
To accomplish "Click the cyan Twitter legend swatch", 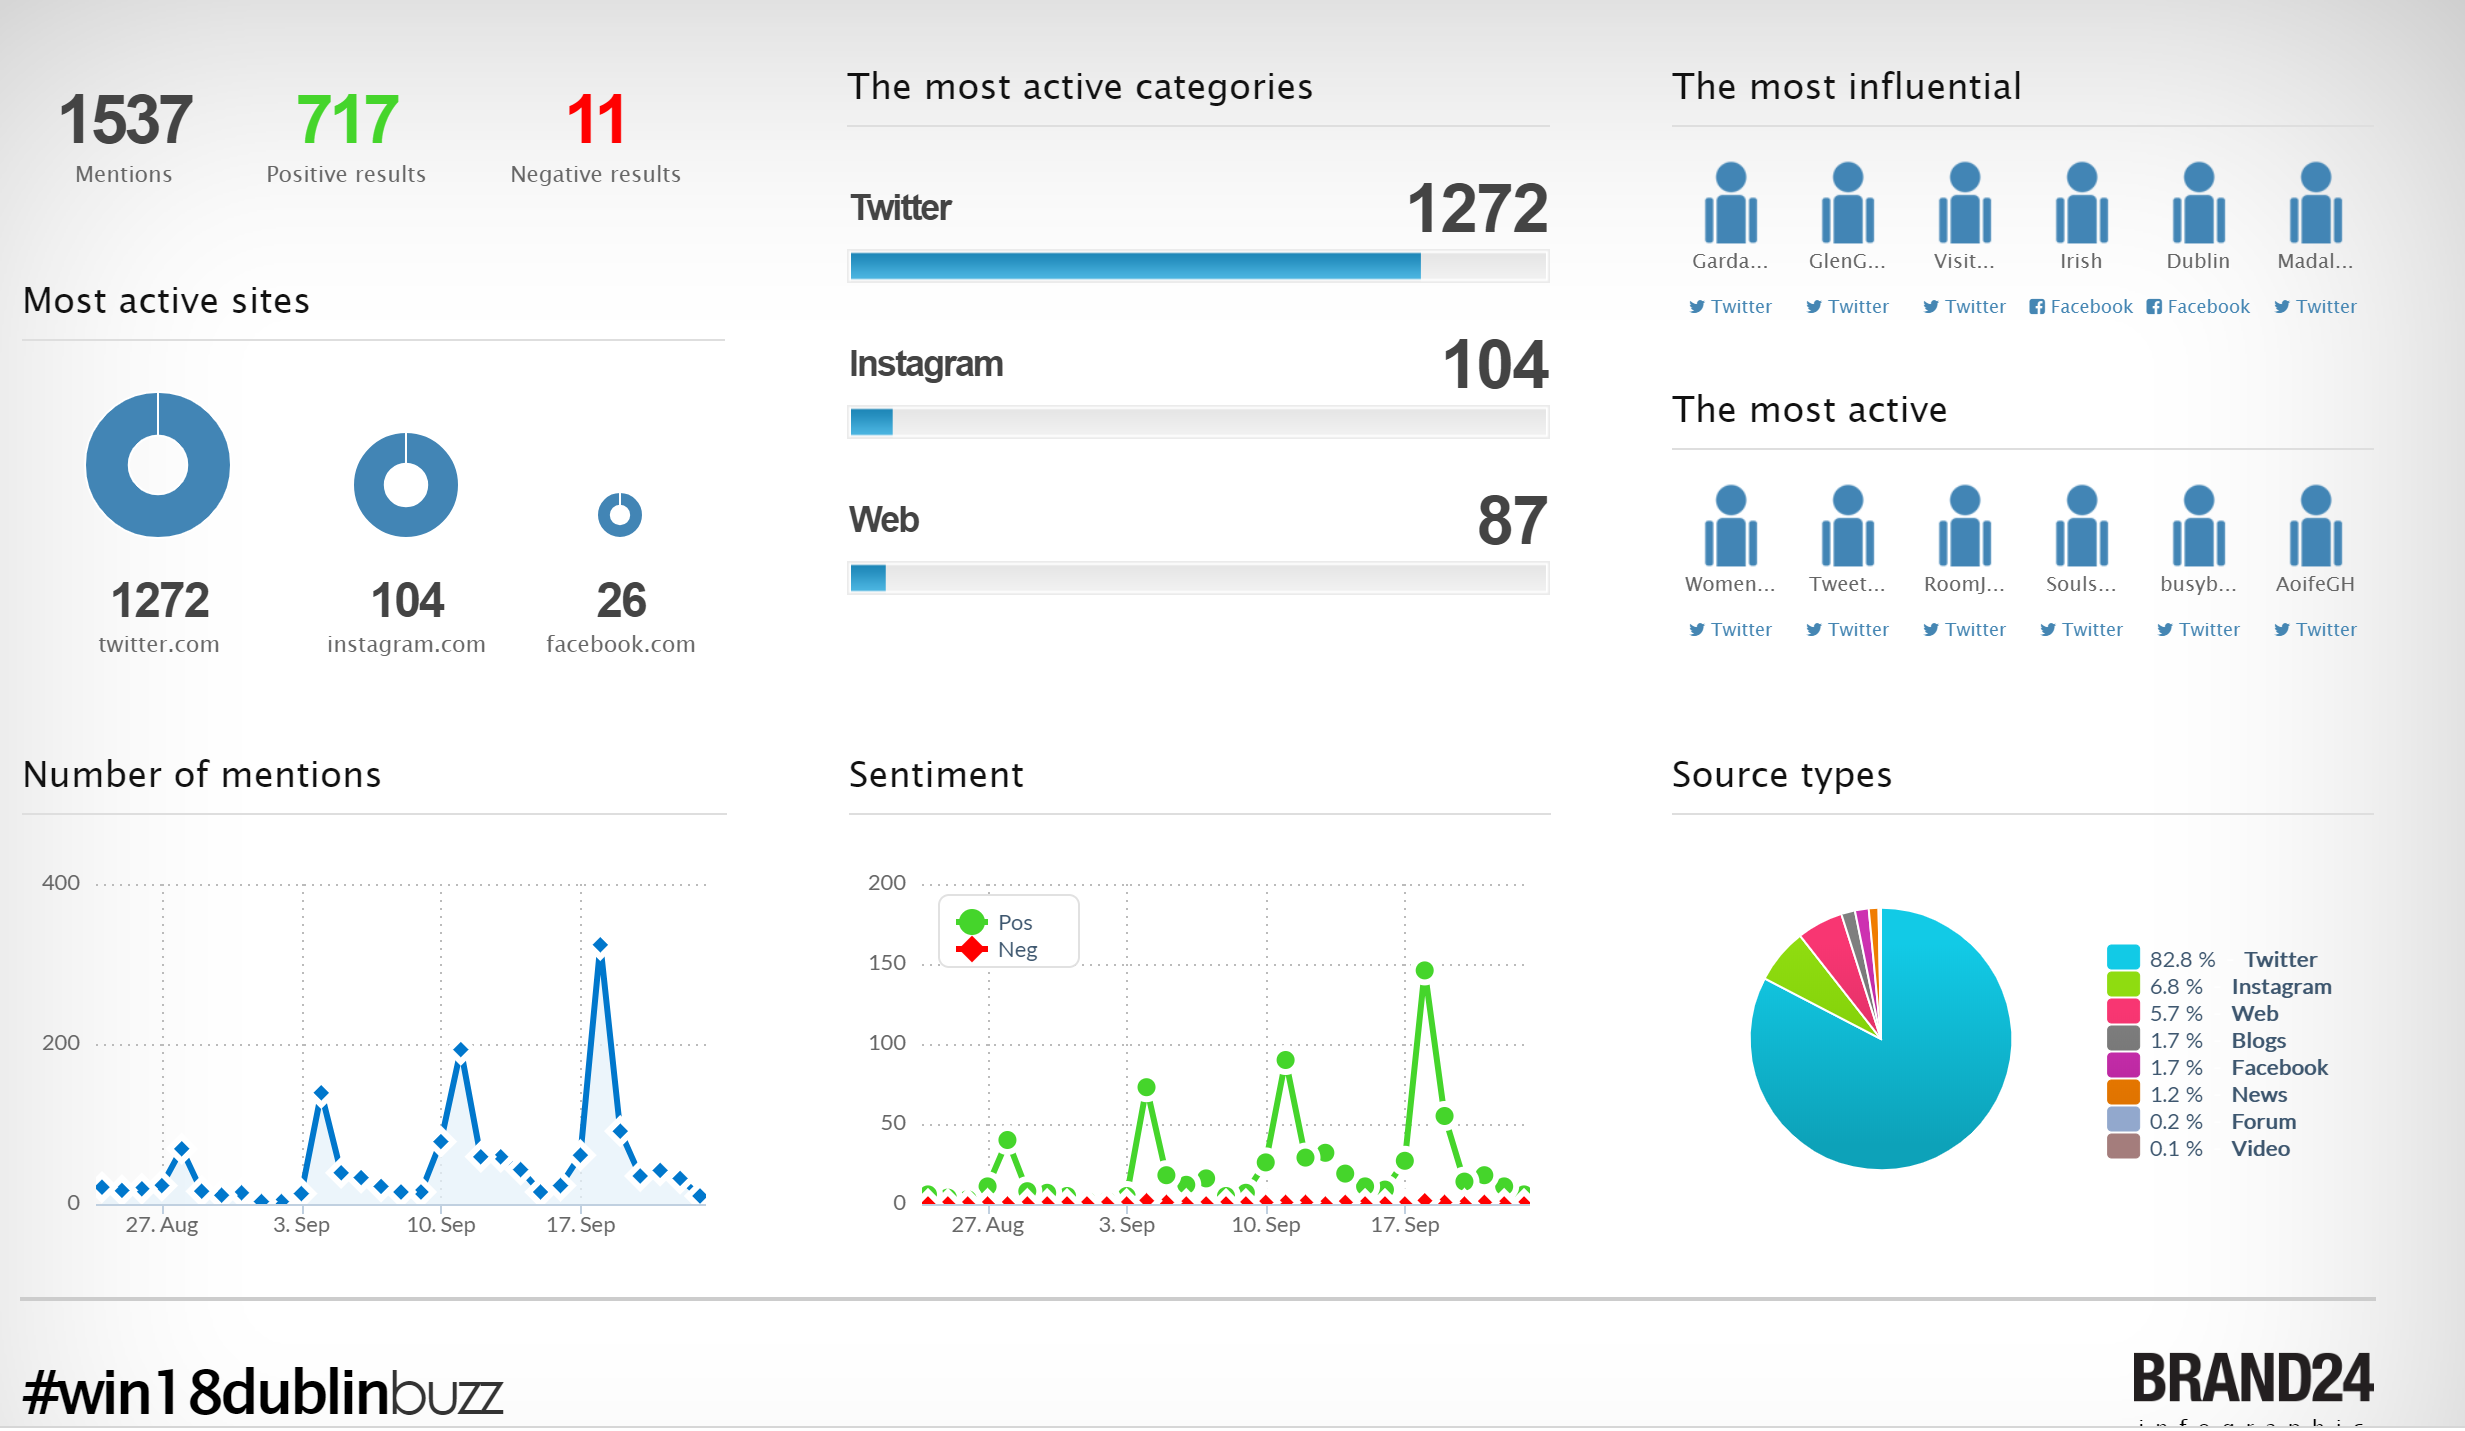I will coord(2123,957).
